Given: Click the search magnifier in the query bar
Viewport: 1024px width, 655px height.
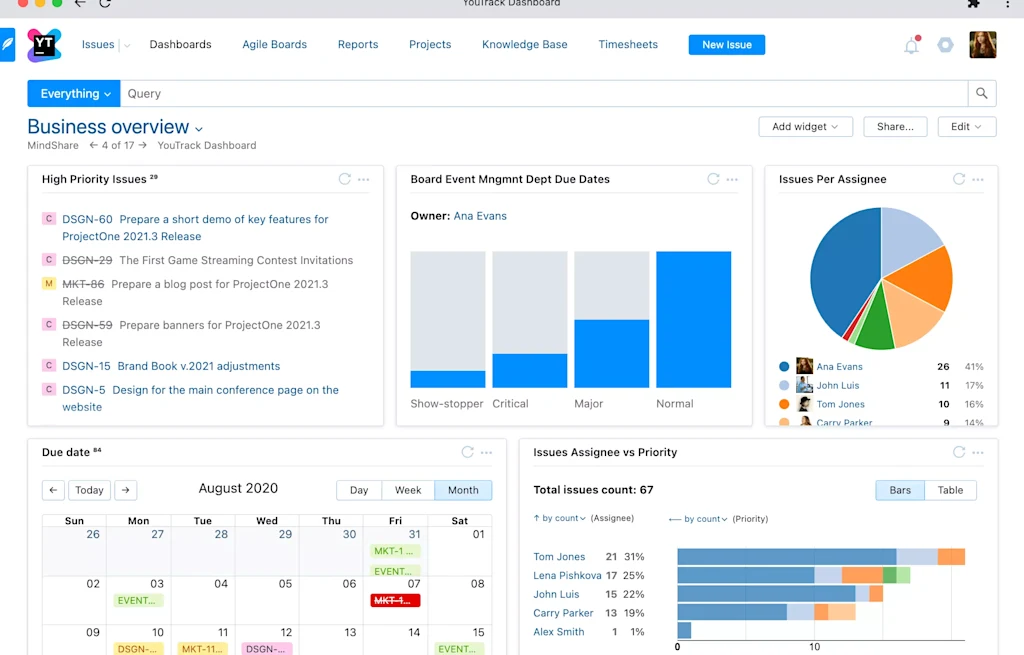Looking at the screenshot, I should tap(980, 93).
